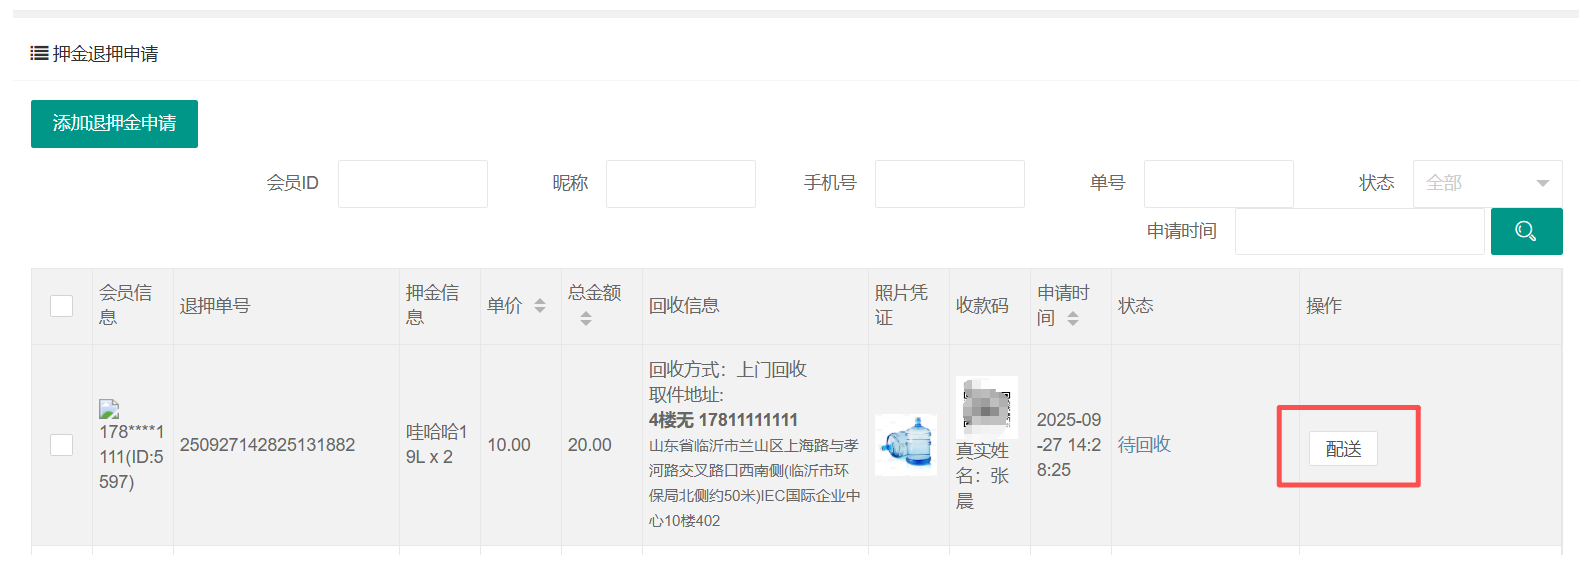Open the blurred payment QR code image
Viewport: 1580px width, 564px height.
point(986,406)
